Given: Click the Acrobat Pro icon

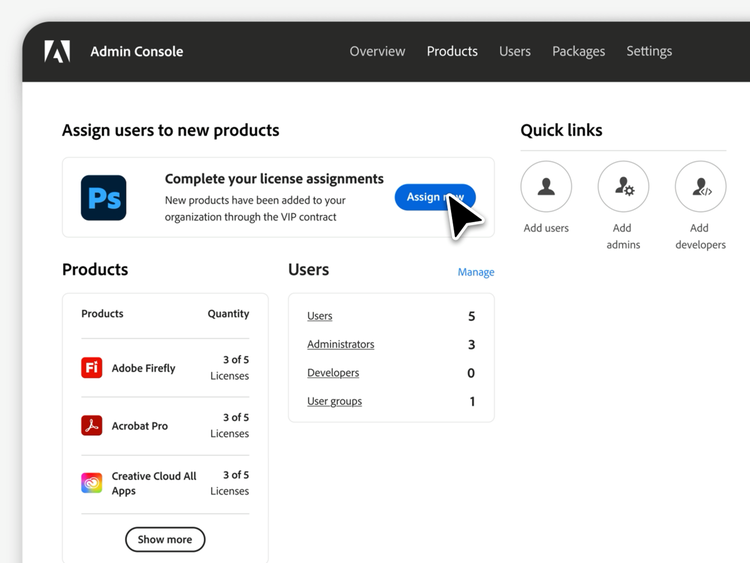Looking at the screenshot, I should (91, 425).
